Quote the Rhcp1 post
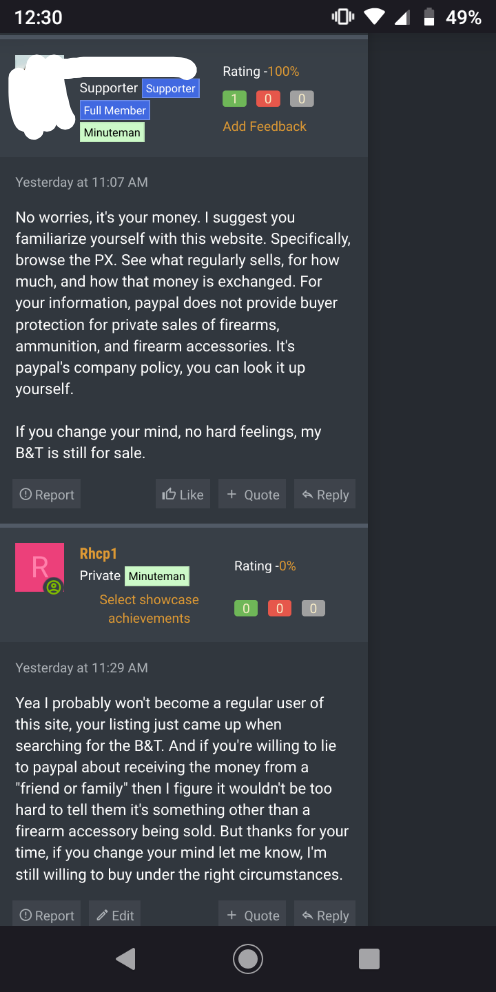 [x=252, y=914]
